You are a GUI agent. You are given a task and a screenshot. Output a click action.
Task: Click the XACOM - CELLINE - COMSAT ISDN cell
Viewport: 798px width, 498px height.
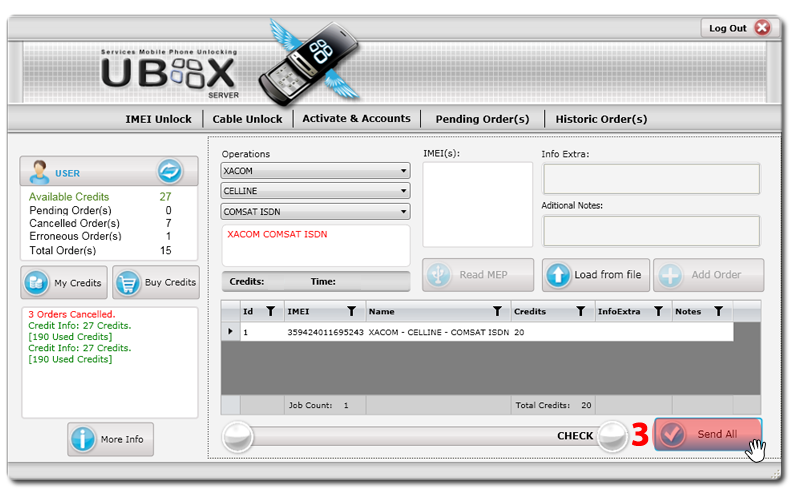coord(439,332)
